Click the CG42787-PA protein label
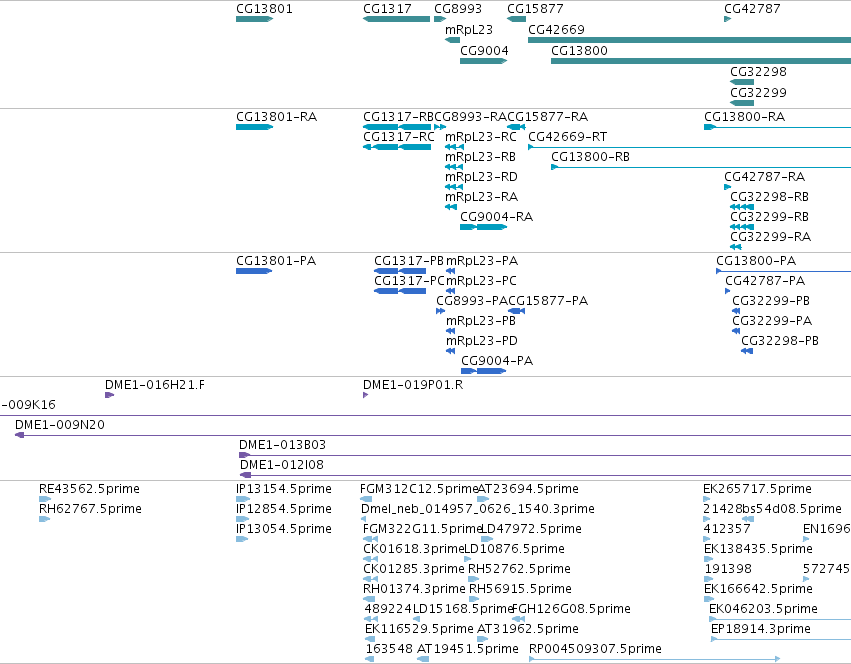 click(765, 281)
